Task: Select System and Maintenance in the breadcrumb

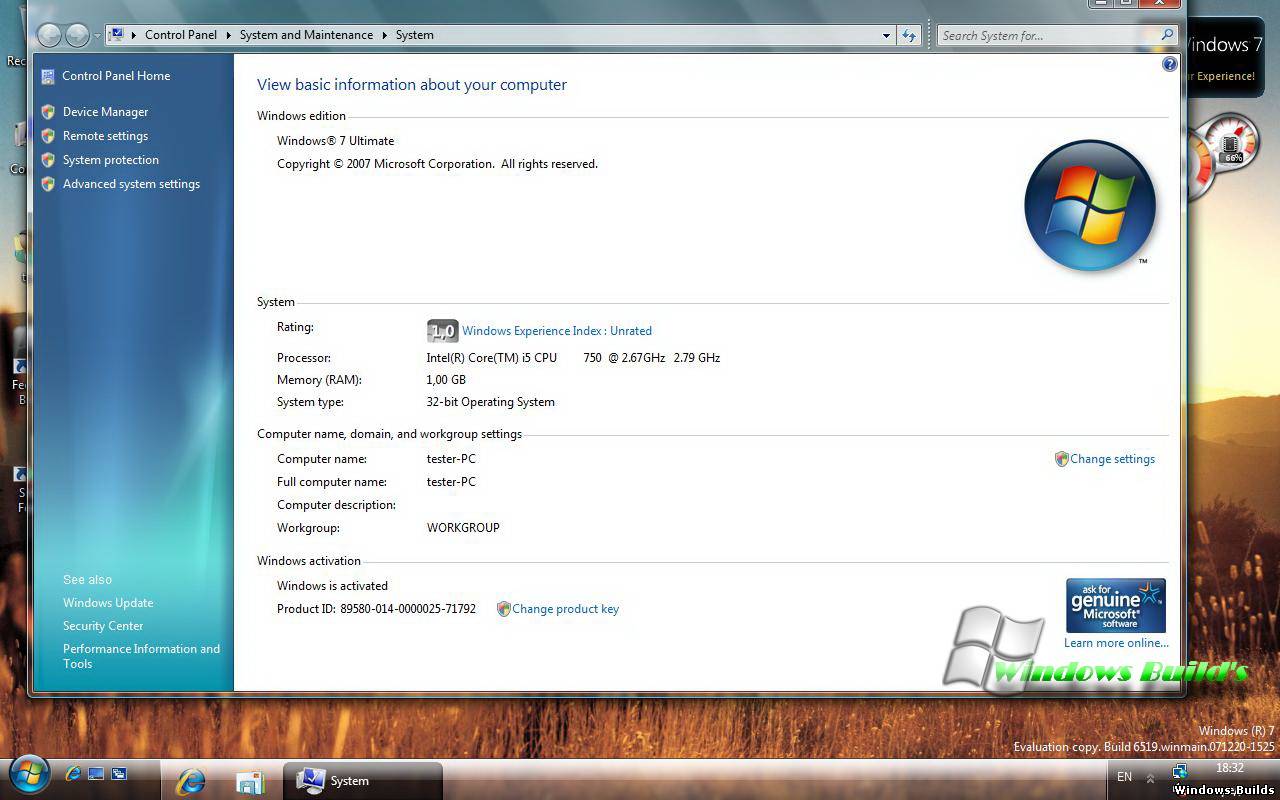Action: [306, 35]
